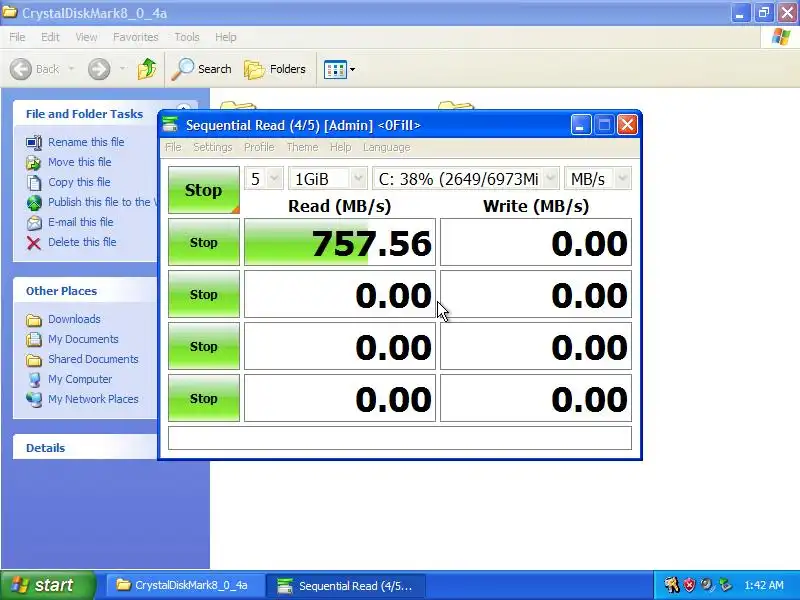
Task: Open the Favorites menu in Explorer window
Action: (136, 37)
